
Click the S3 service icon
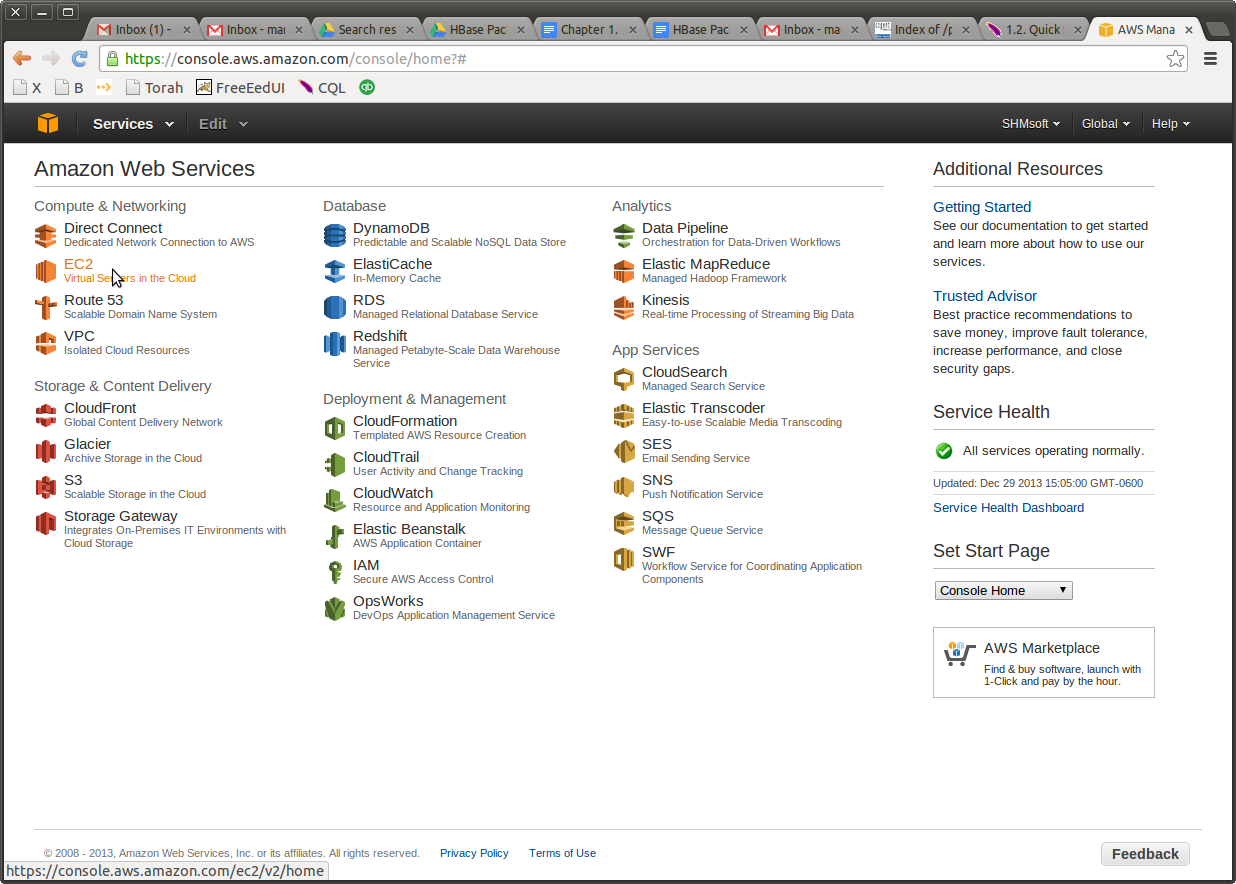pos(46,488)
